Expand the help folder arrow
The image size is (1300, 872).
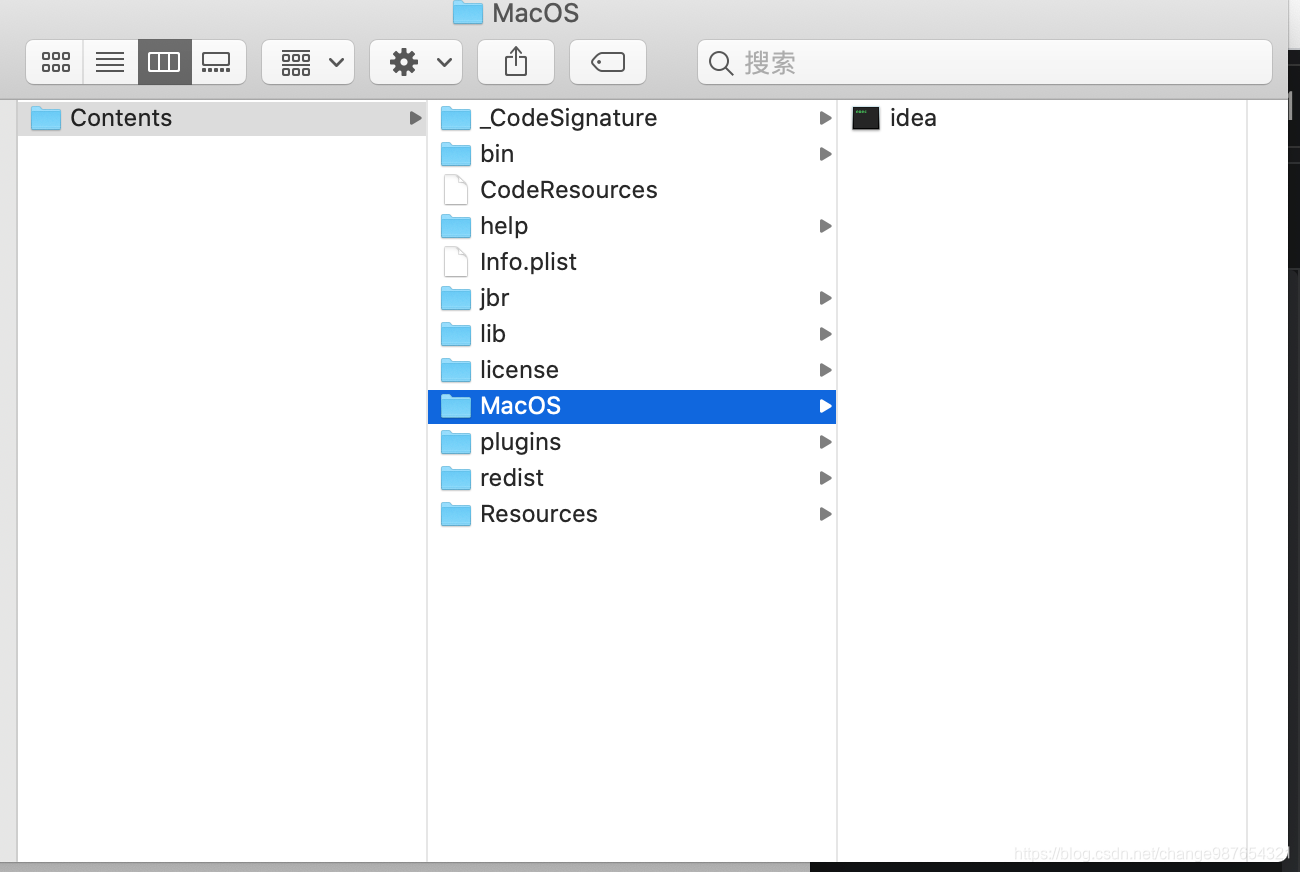point(825,226)
